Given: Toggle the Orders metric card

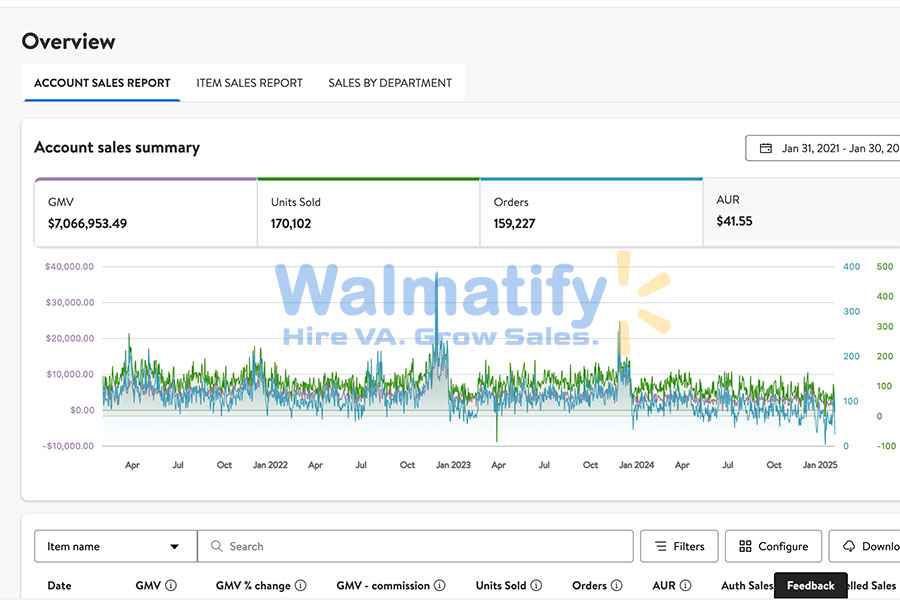Looking at the screenshot, I should 591,212.
